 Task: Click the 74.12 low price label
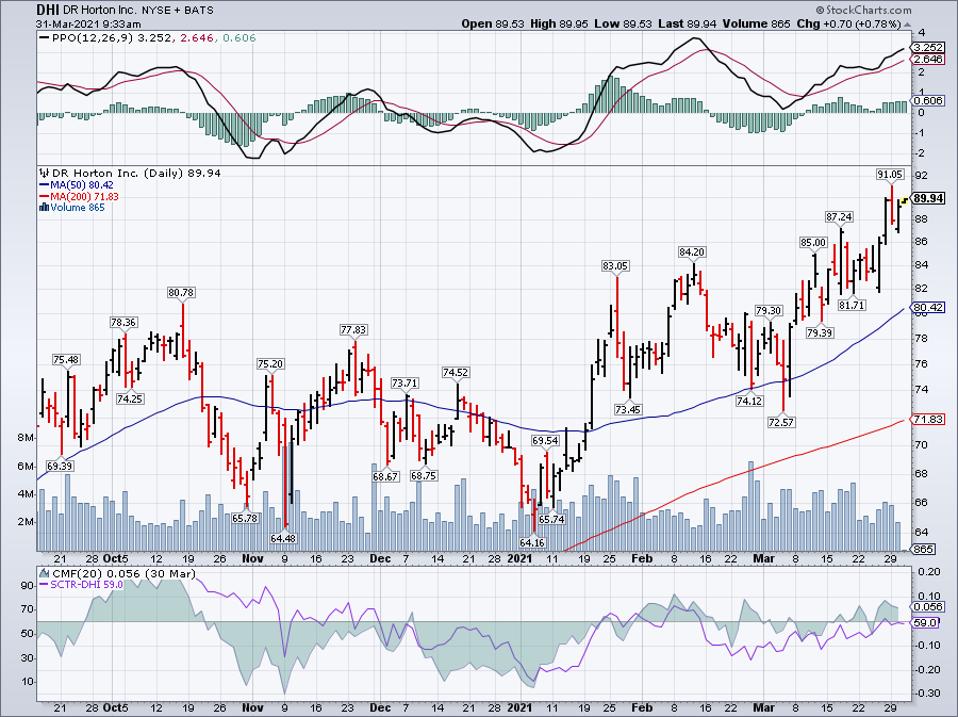pos(750,401)
